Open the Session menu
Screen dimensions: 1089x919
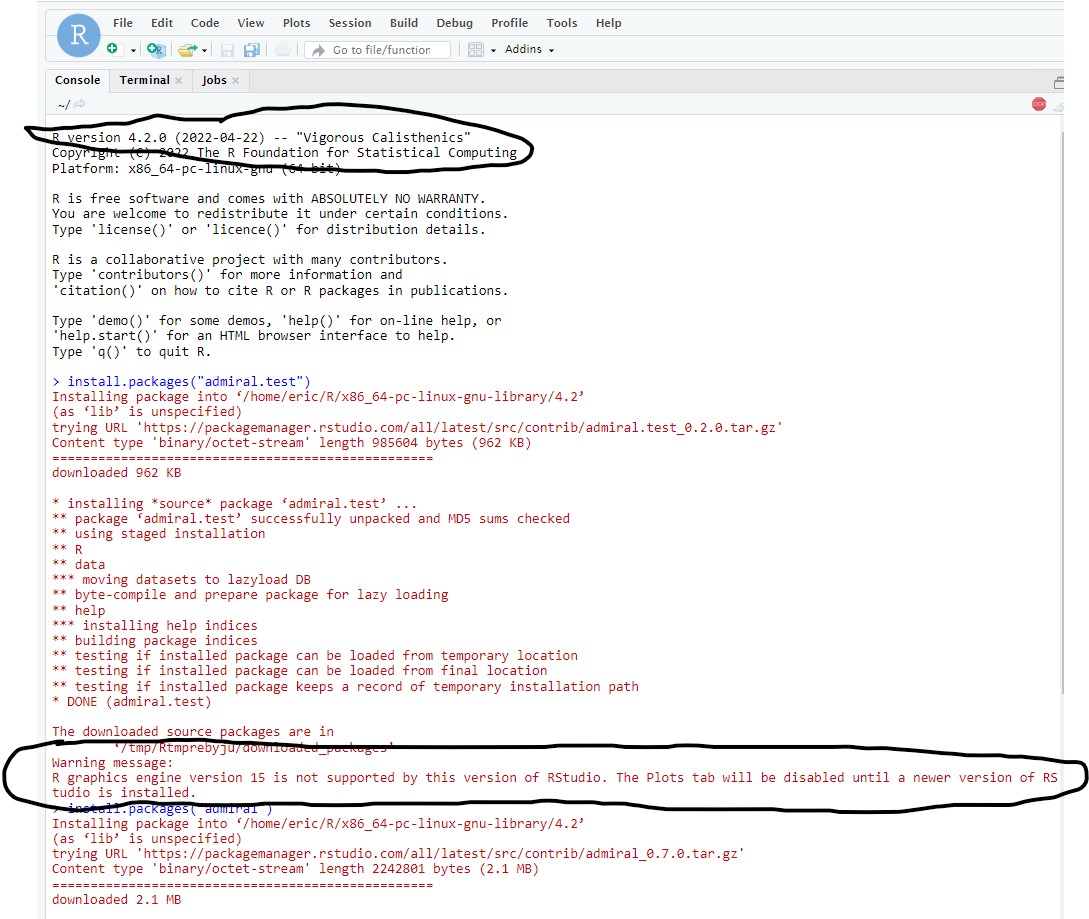click(349, 22)
